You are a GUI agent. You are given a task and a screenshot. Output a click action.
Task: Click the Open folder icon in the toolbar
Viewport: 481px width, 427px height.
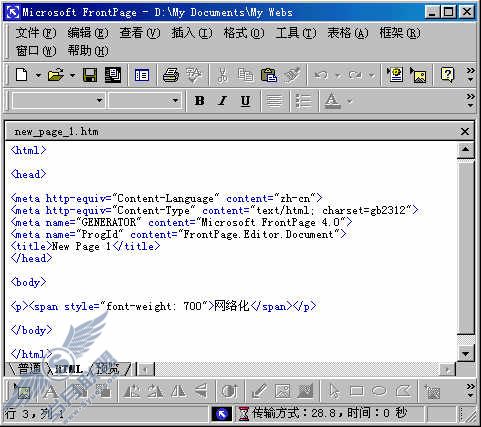click(56, 75)
